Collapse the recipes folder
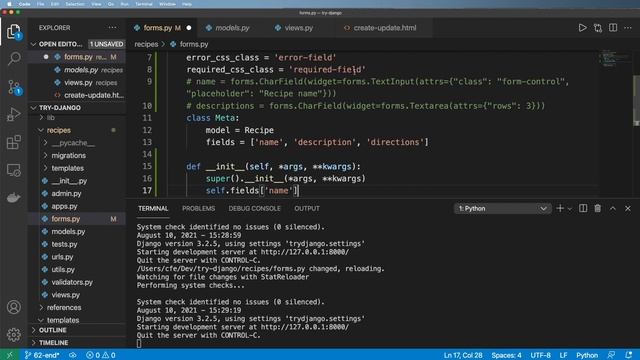 point(77,130)
